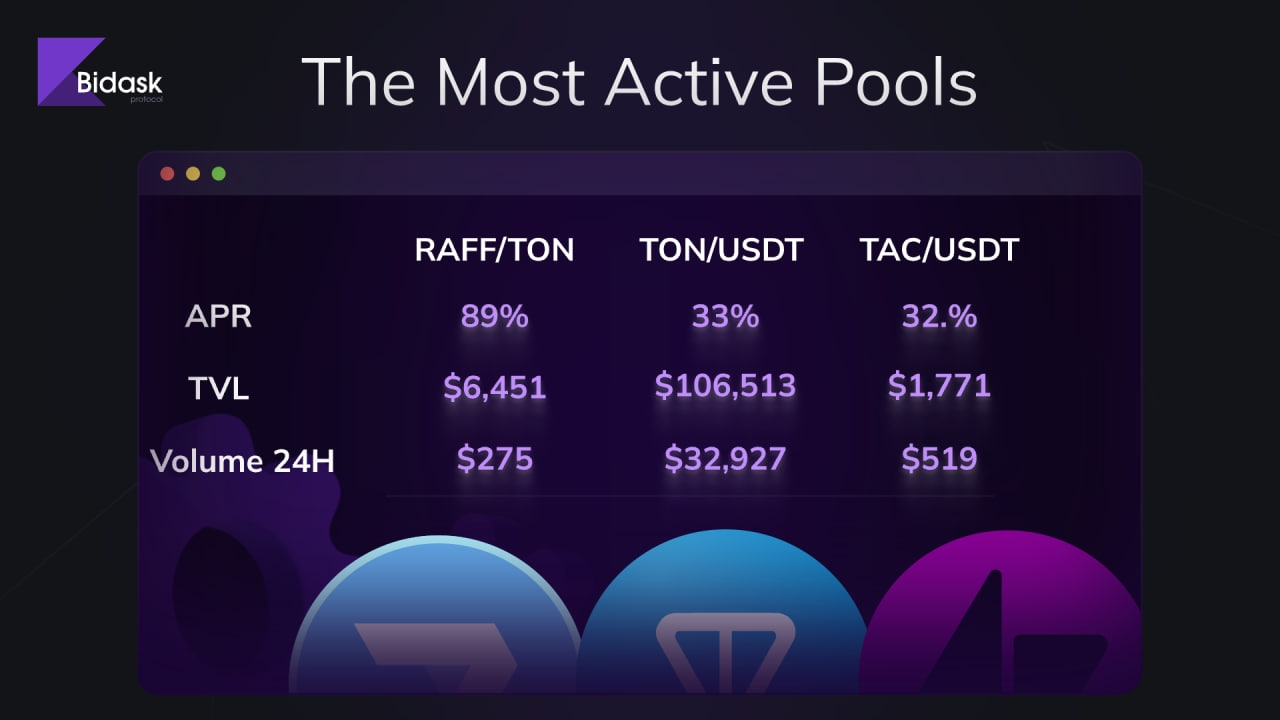
Task: Click the $106,513 TVL value
Action: pyautogui.click(x=725, y=385)
